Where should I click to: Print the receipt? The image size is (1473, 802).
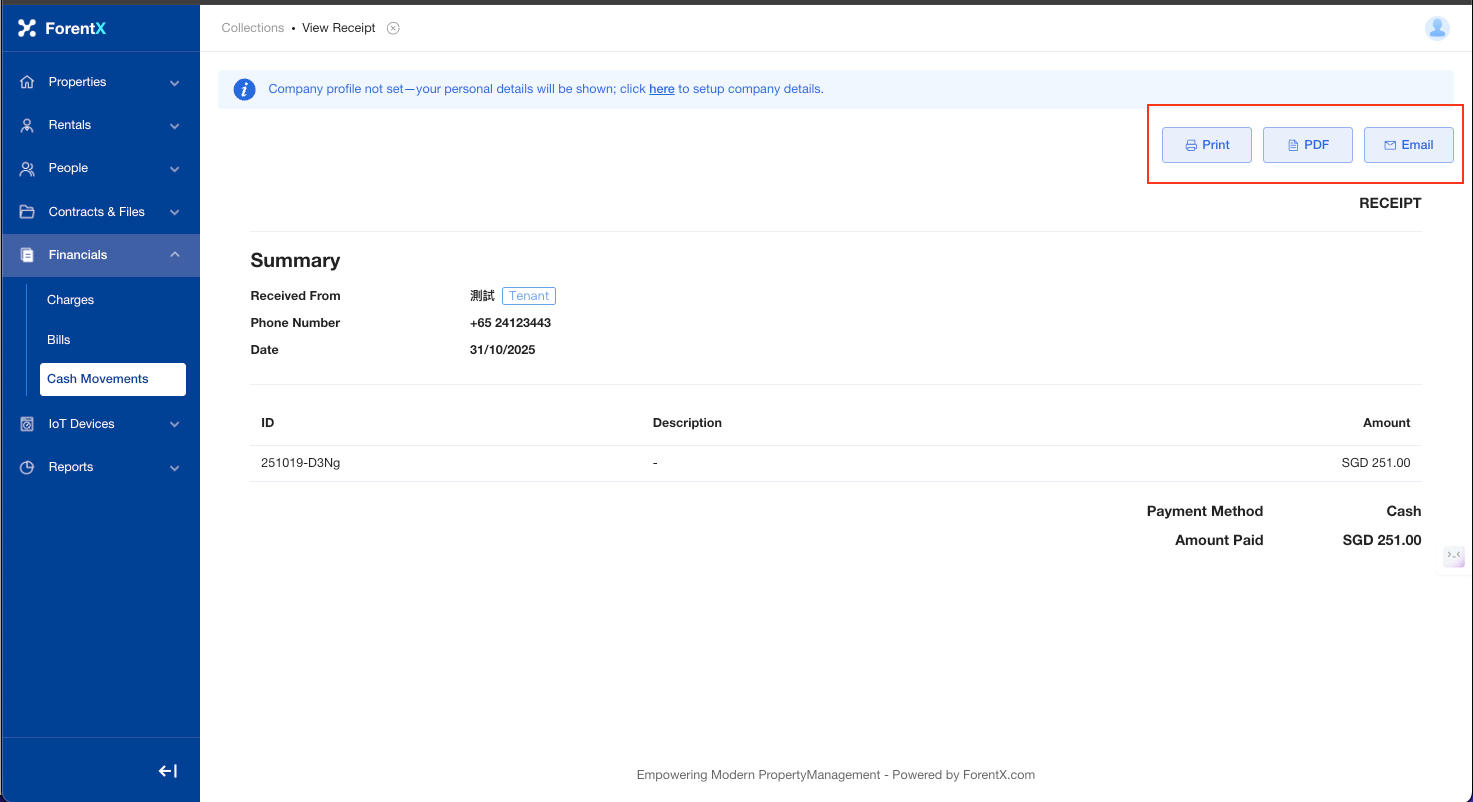click(1206, 145)
